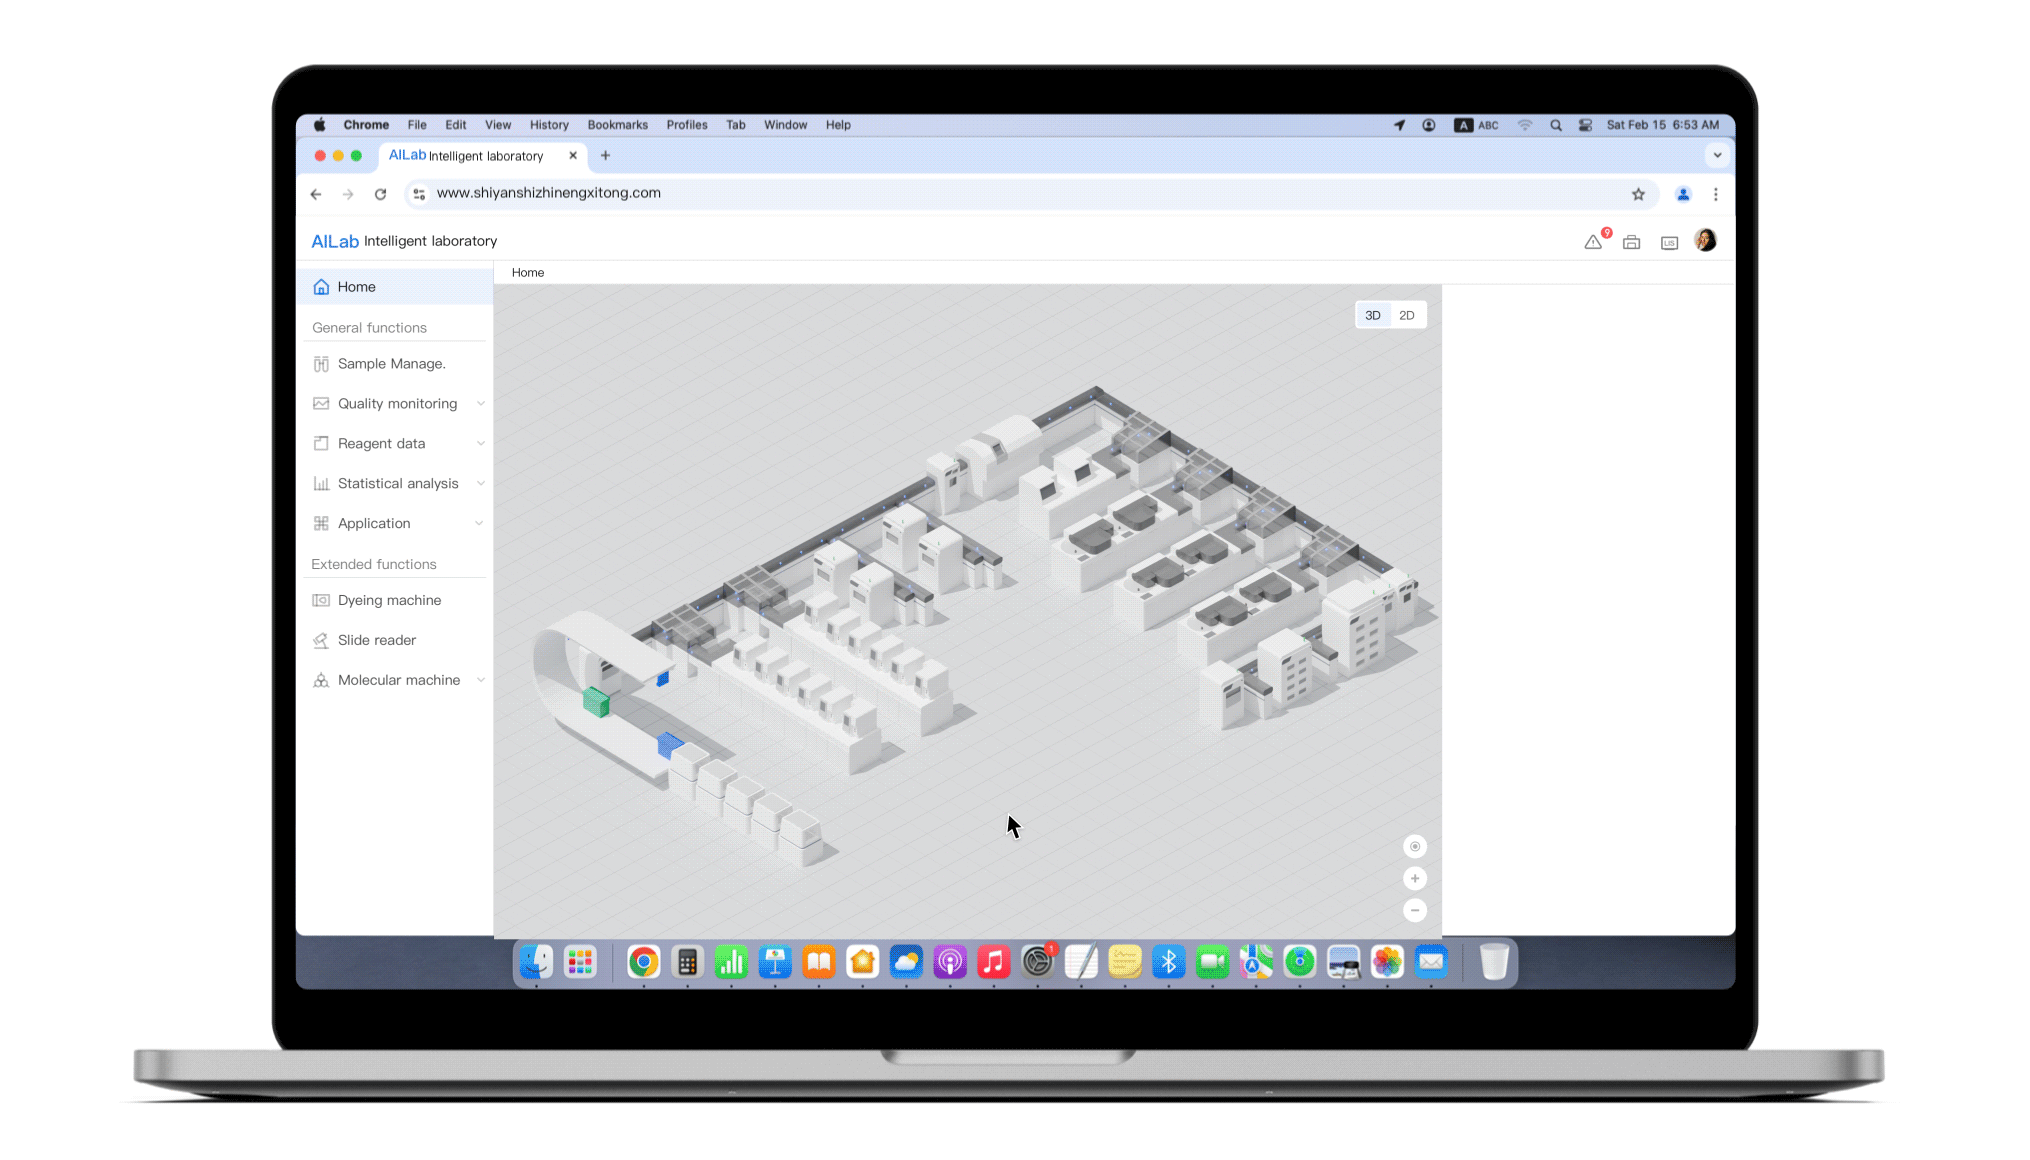Open the Sample Manage. page

(391, 364)
